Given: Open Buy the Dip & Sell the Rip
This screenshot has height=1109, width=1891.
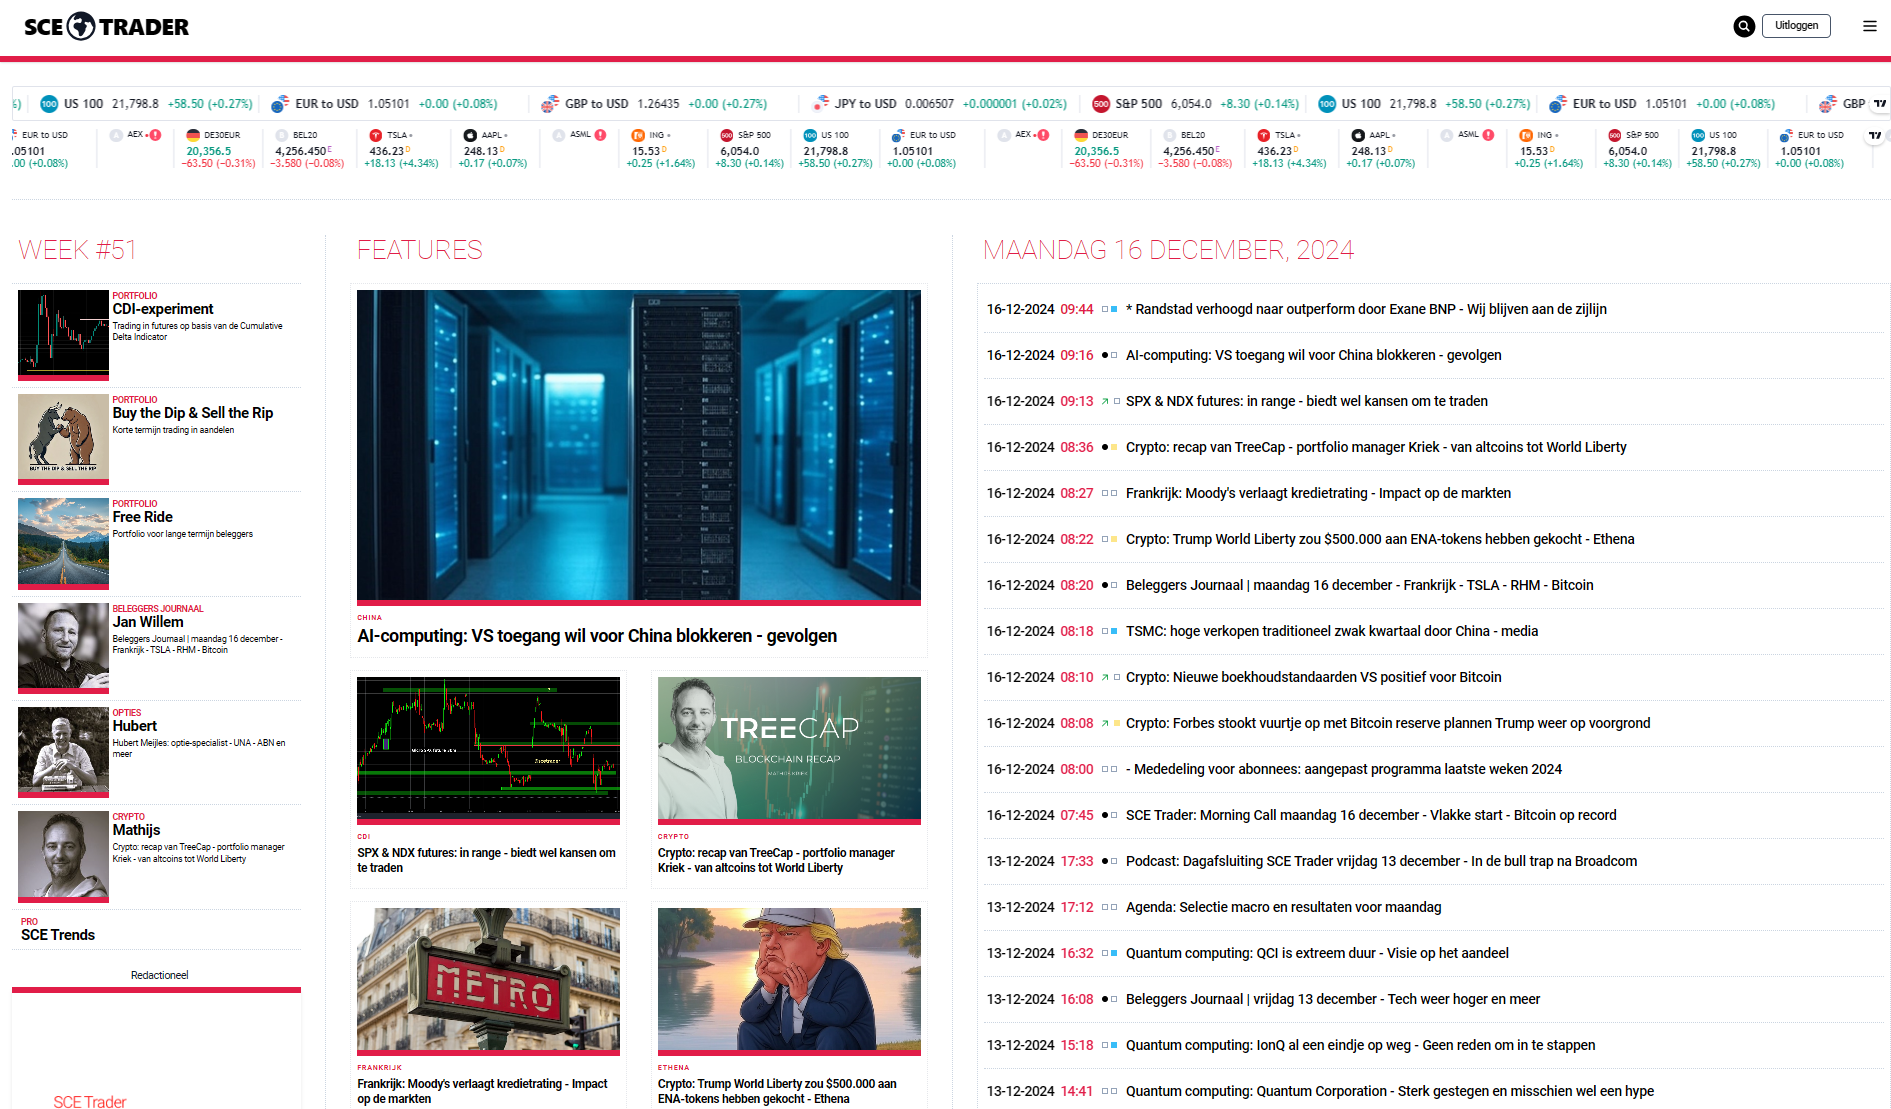Looking at the screenshot, I should pyautogui.click(x=193, y=414).
